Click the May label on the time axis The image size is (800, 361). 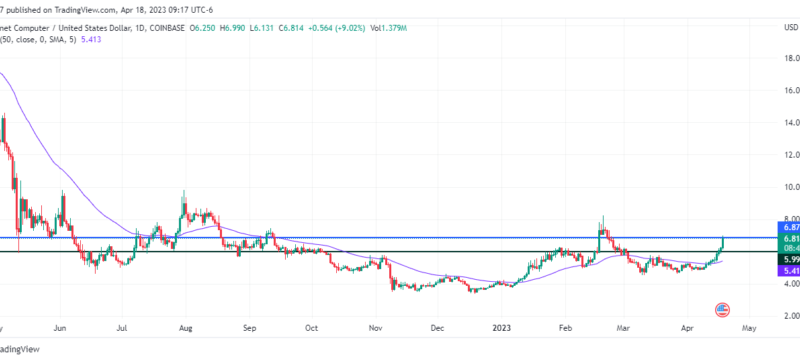pyautogui.click(x=749, y=327)
